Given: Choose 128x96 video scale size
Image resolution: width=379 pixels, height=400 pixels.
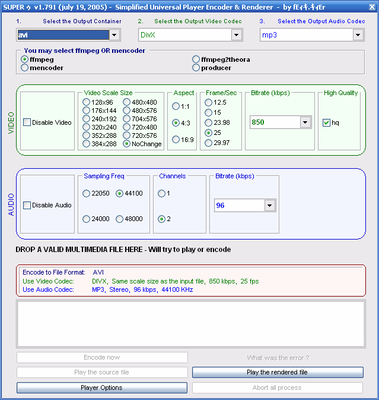Looking at the screenshot, I should pyautogui.click(x=86, y=102).
